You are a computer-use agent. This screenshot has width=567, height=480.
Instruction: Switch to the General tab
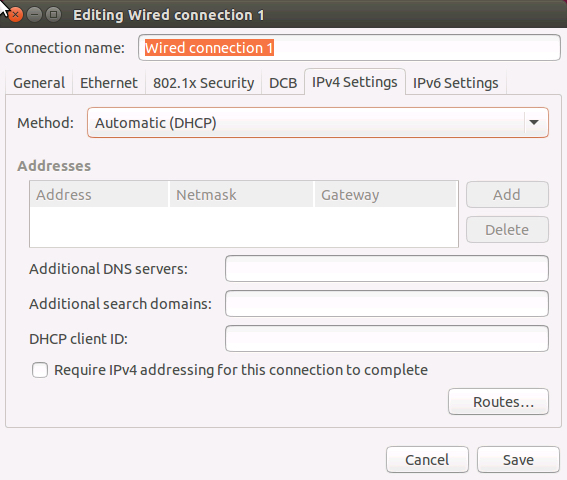click(x=39, y=83)
